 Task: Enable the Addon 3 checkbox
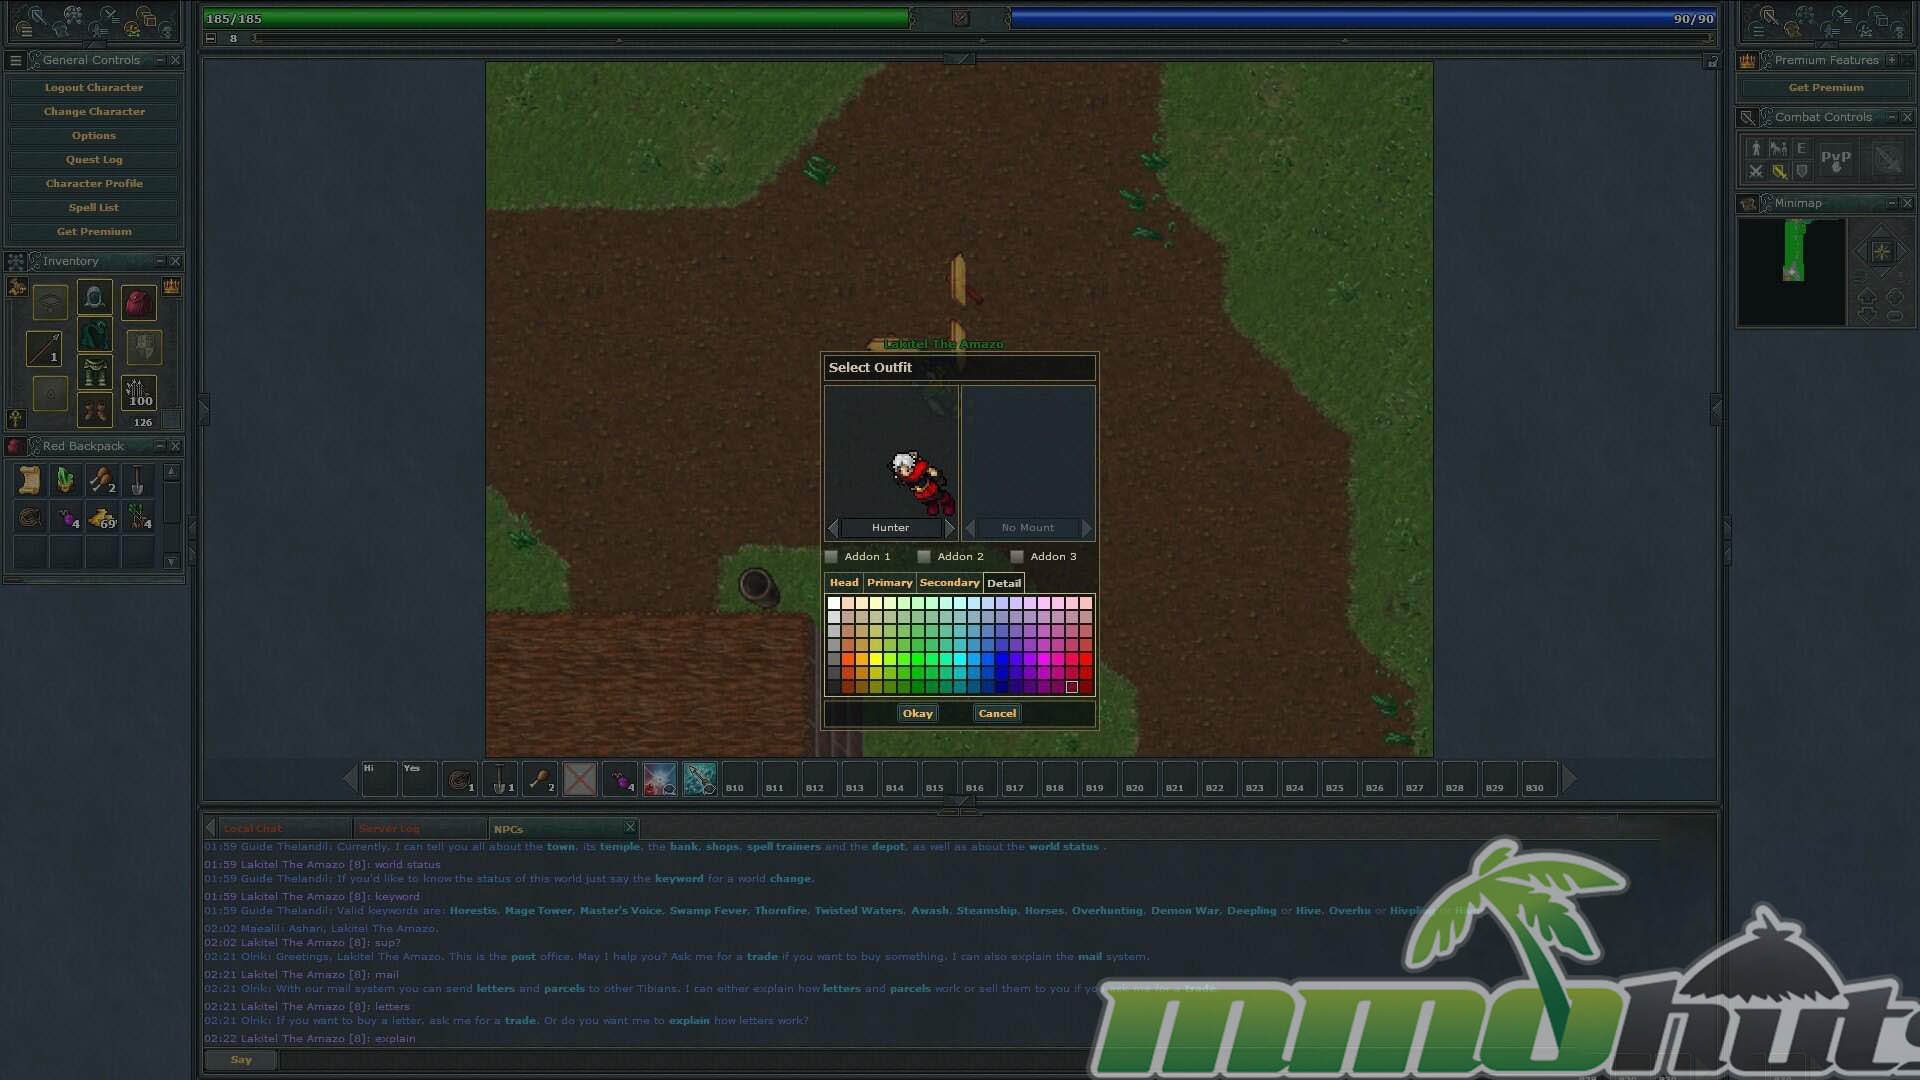click(x=1017, y=557)
